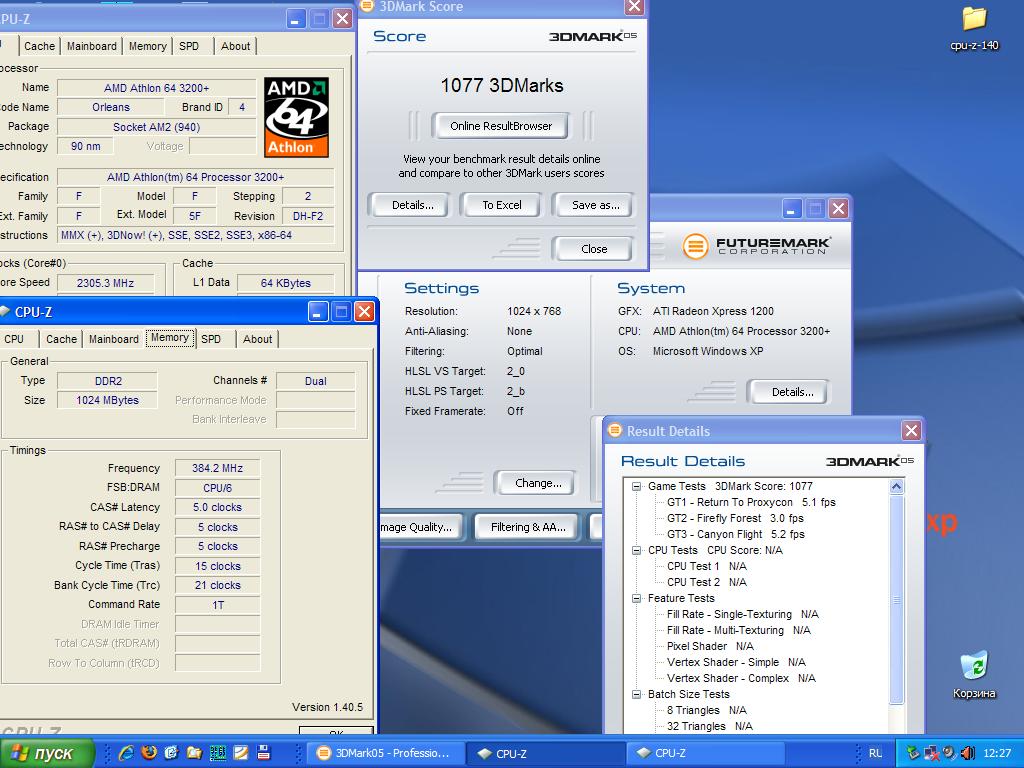Select GT3 - Canyon Flight row
The image size is (1024, 768).
click(735, 534)
